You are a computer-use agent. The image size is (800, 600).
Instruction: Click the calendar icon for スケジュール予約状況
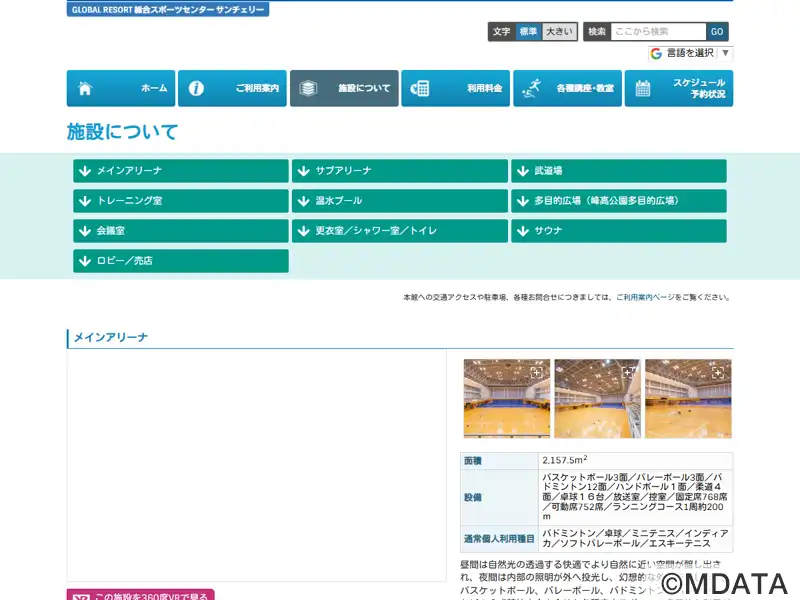(643, 88)
